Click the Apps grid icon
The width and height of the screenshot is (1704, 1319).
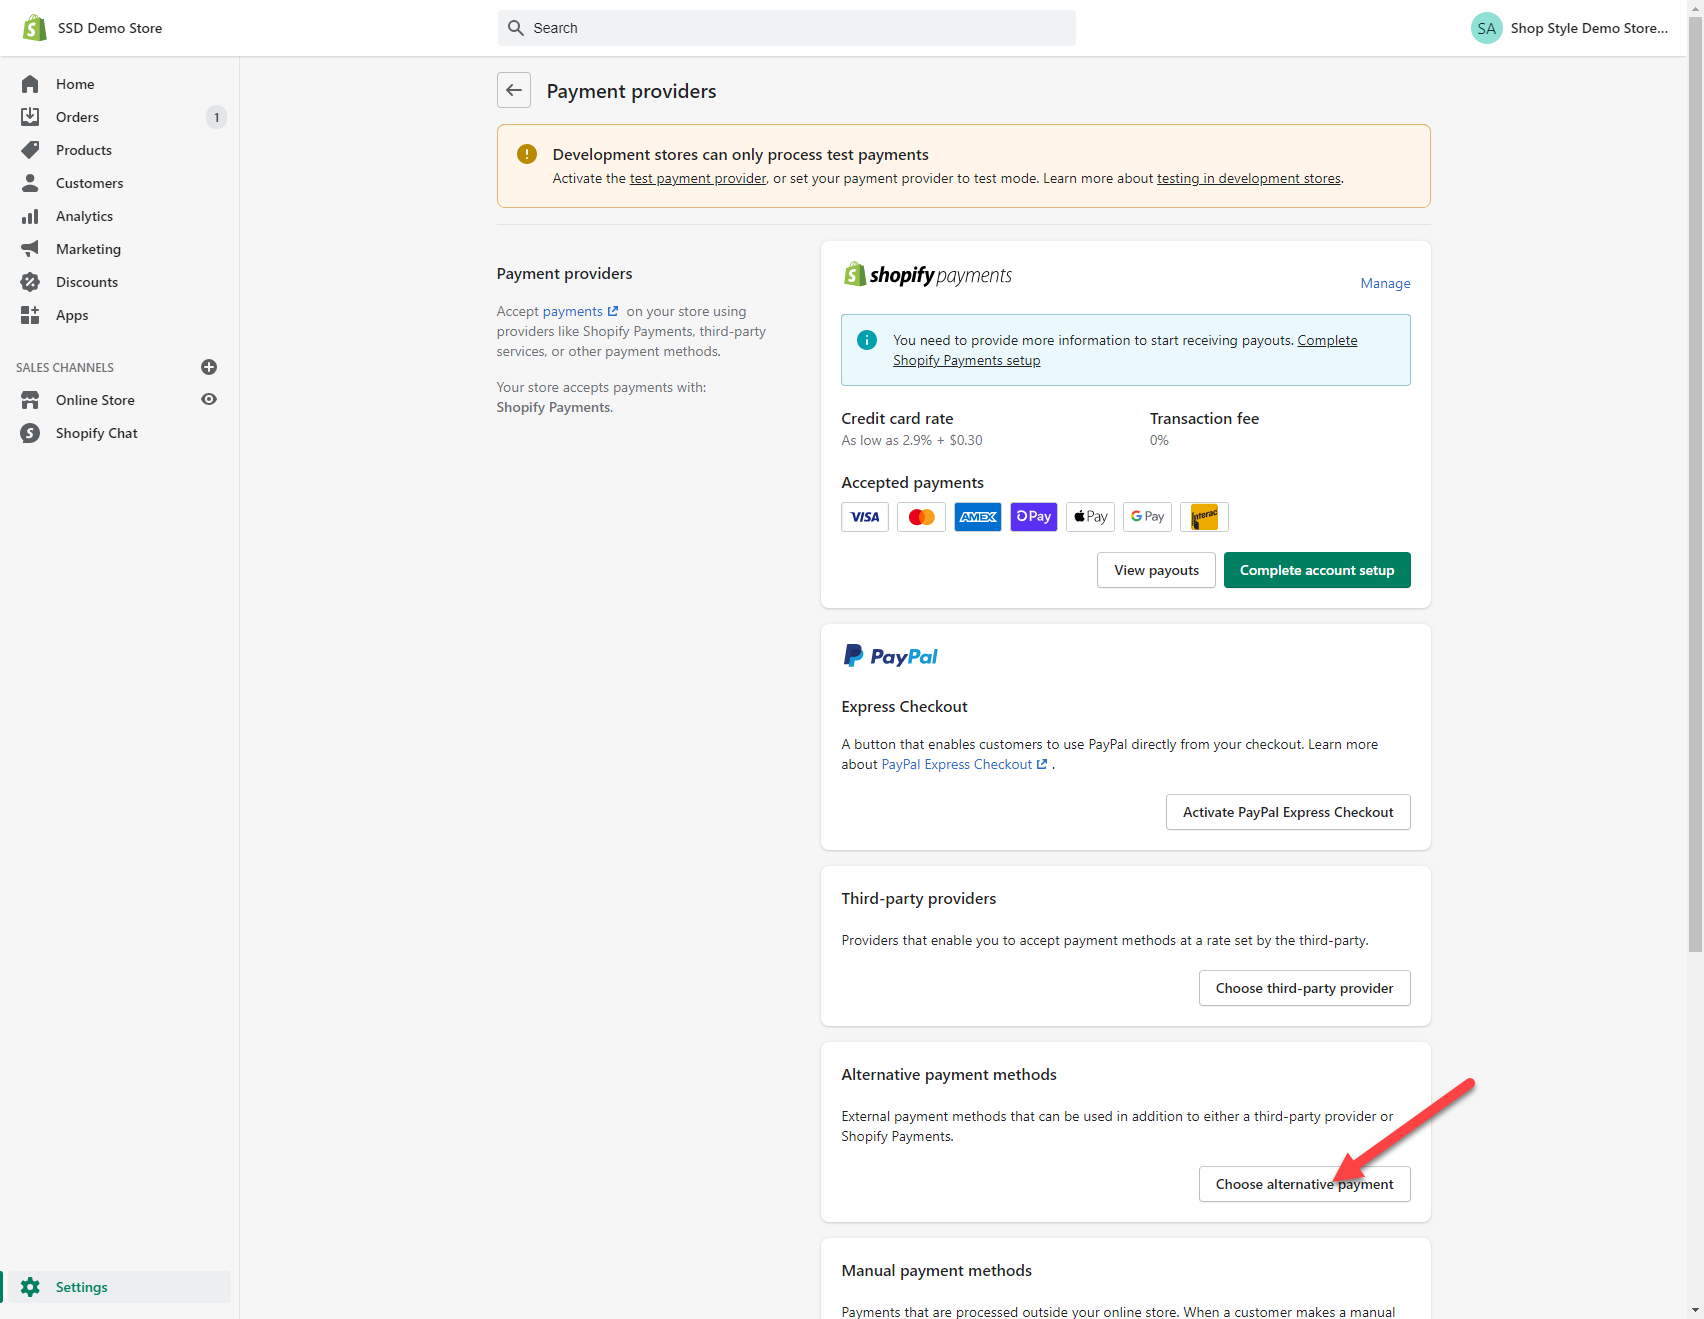click(30, 315)
